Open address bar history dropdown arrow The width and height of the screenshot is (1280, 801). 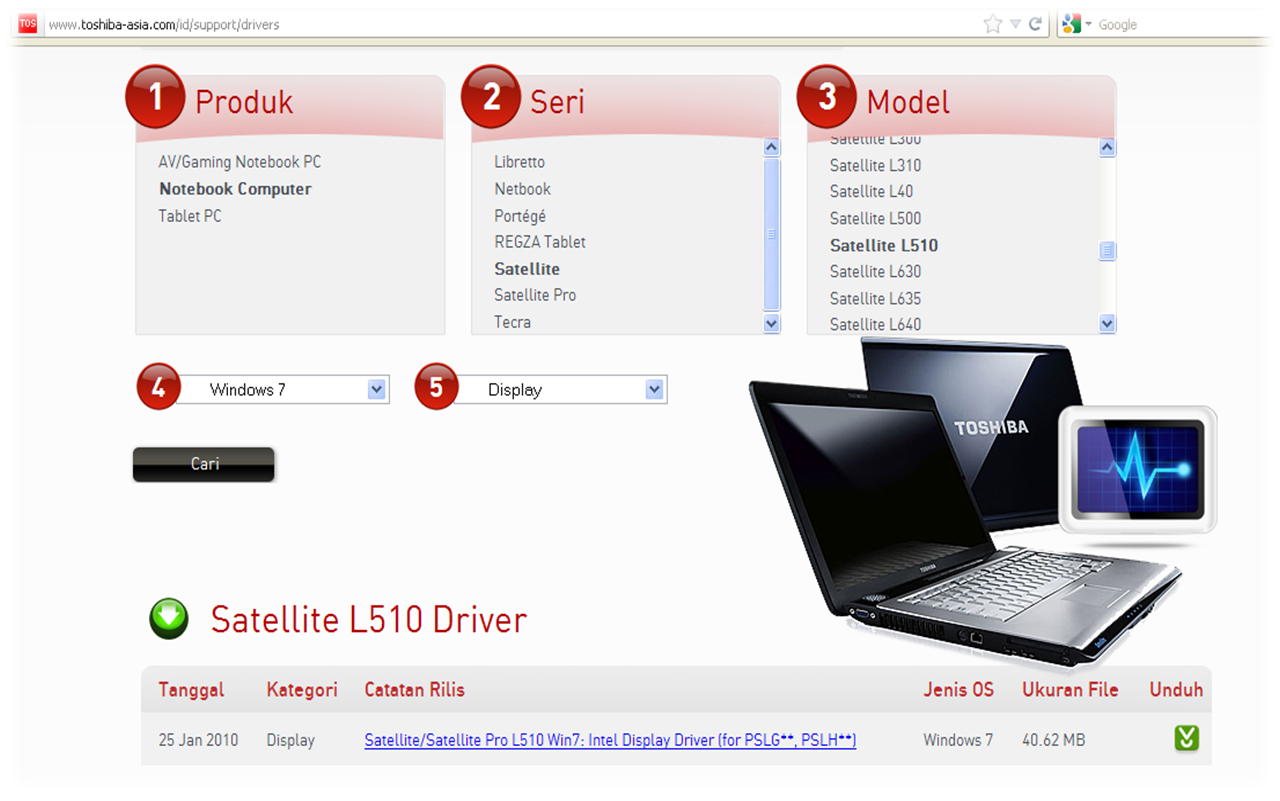tap(1015, 24)
